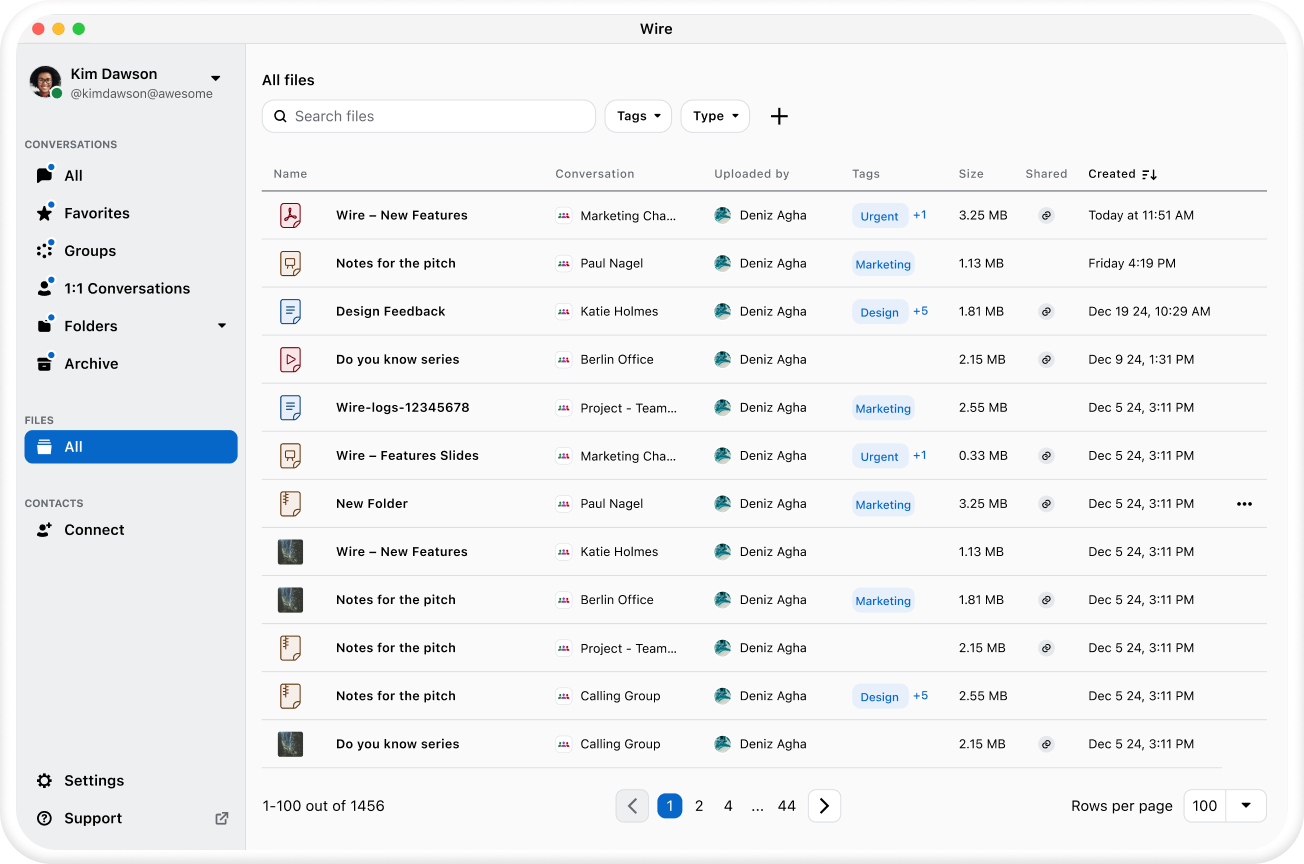Click the Archive box icon
The height and width of the screenshot is (864, 1304).
(44, 364)
